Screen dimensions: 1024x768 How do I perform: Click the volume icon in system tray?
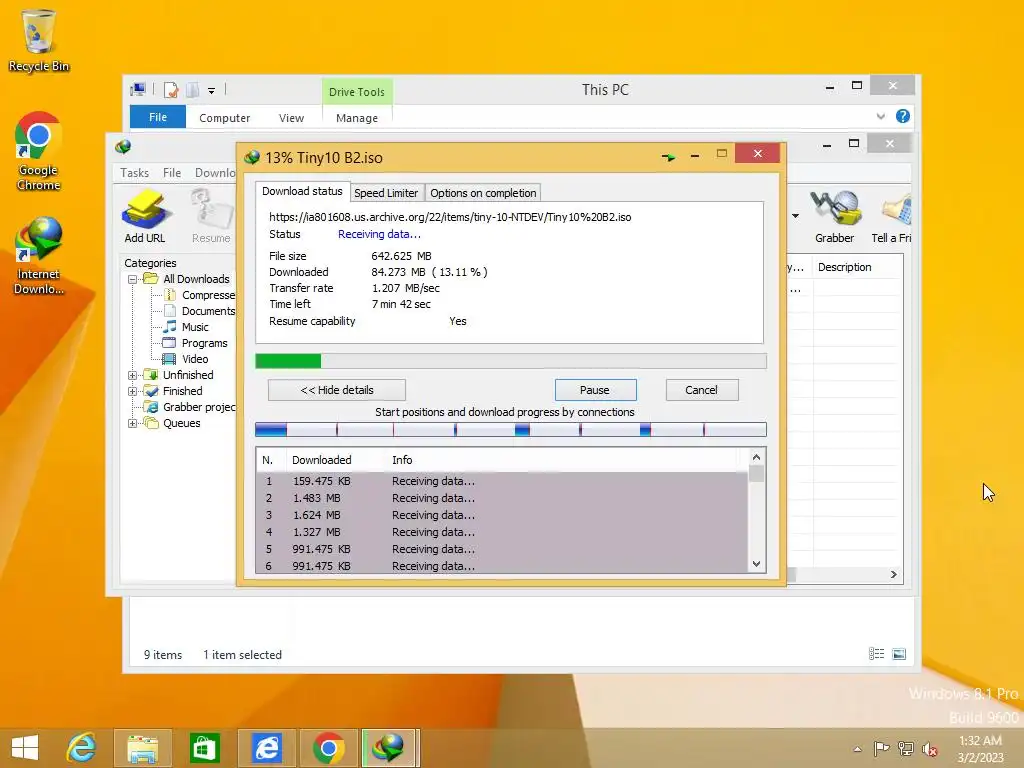[930, 749]
